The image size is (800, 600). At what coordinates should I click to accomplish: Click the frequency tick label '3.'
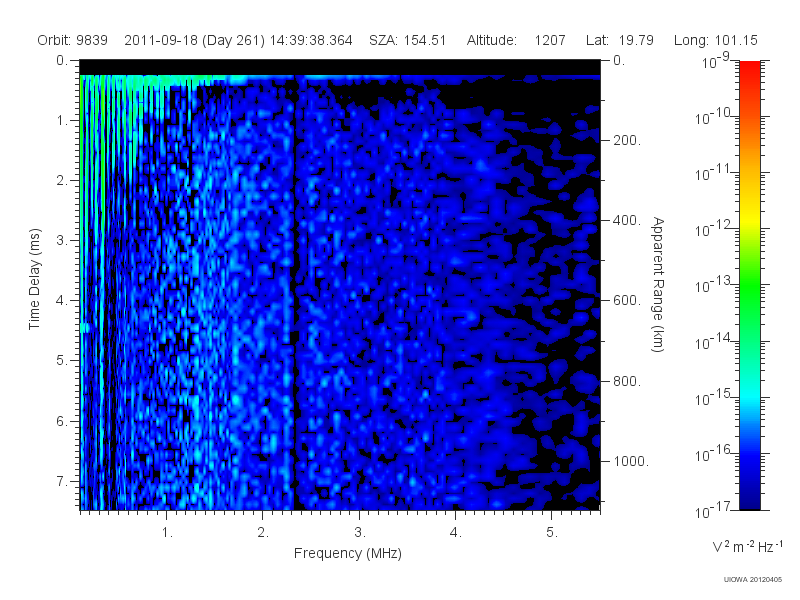point(360,533)
